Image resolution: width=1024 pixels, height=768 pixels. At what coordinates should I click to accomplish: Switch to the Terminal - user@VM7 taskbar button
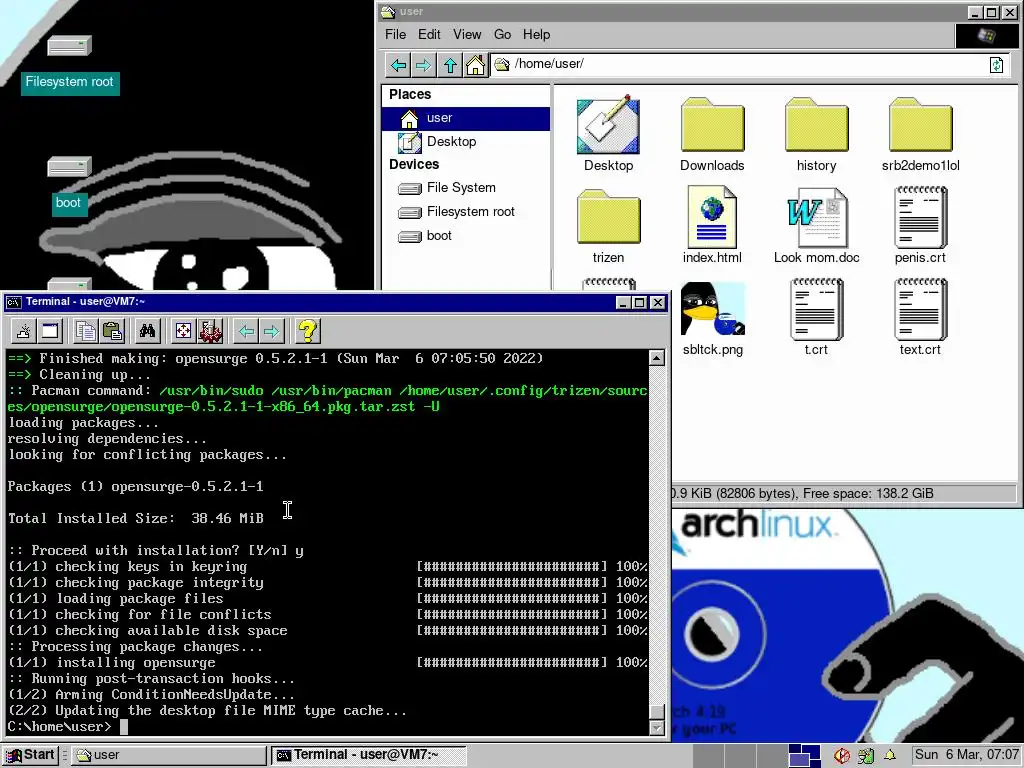pyautogui.click(x=368, y=755)
